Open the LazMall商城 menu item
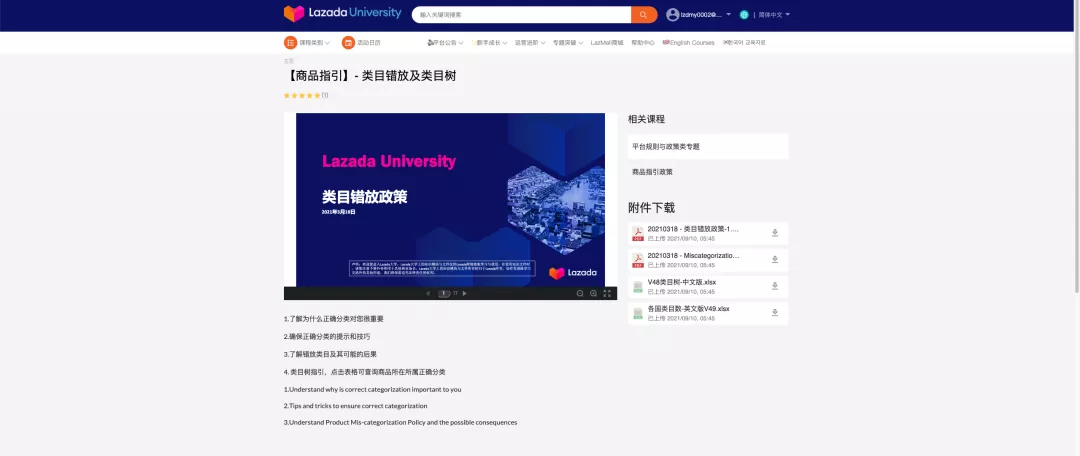 click(x=607, y=43)
